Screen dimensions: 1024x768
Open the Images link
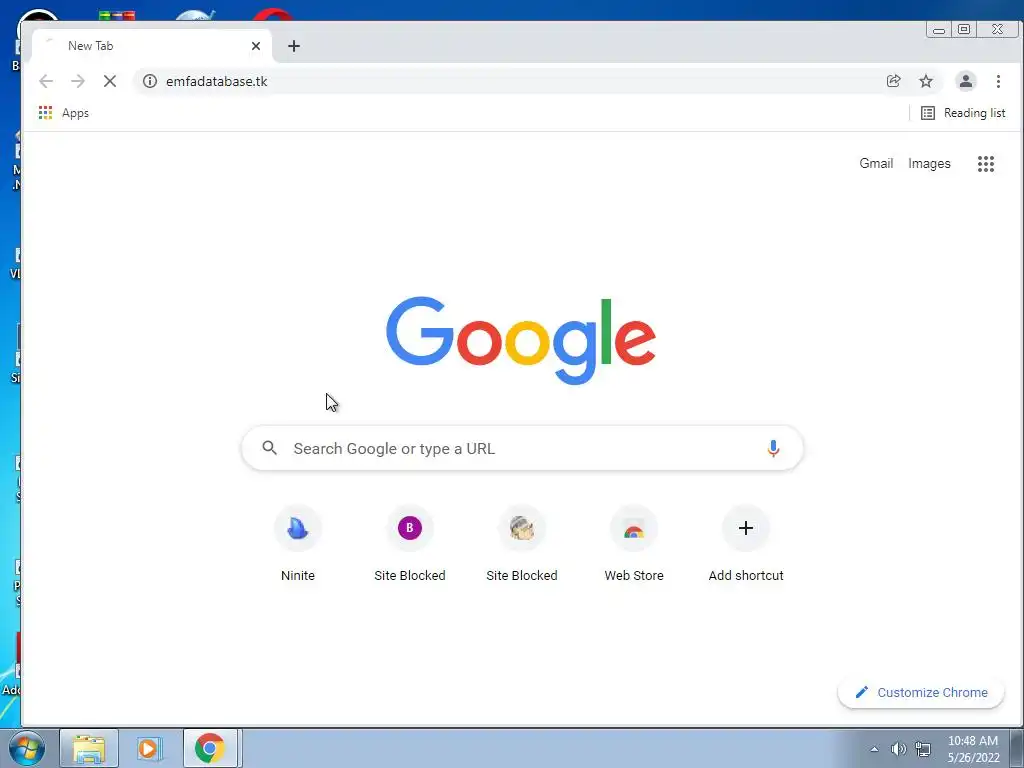[929, 163]
